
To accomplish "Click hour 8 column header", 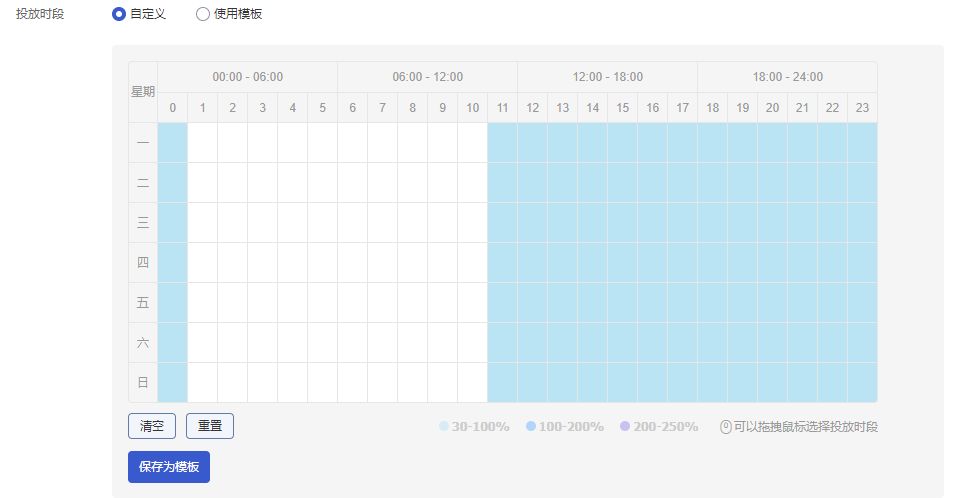I will click(x=412, y=108).
